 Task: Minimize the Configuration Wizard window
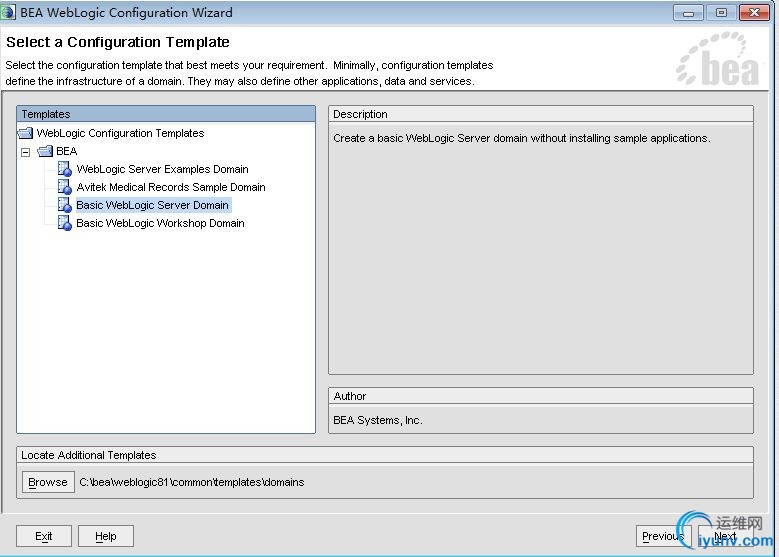coord(688,12)
